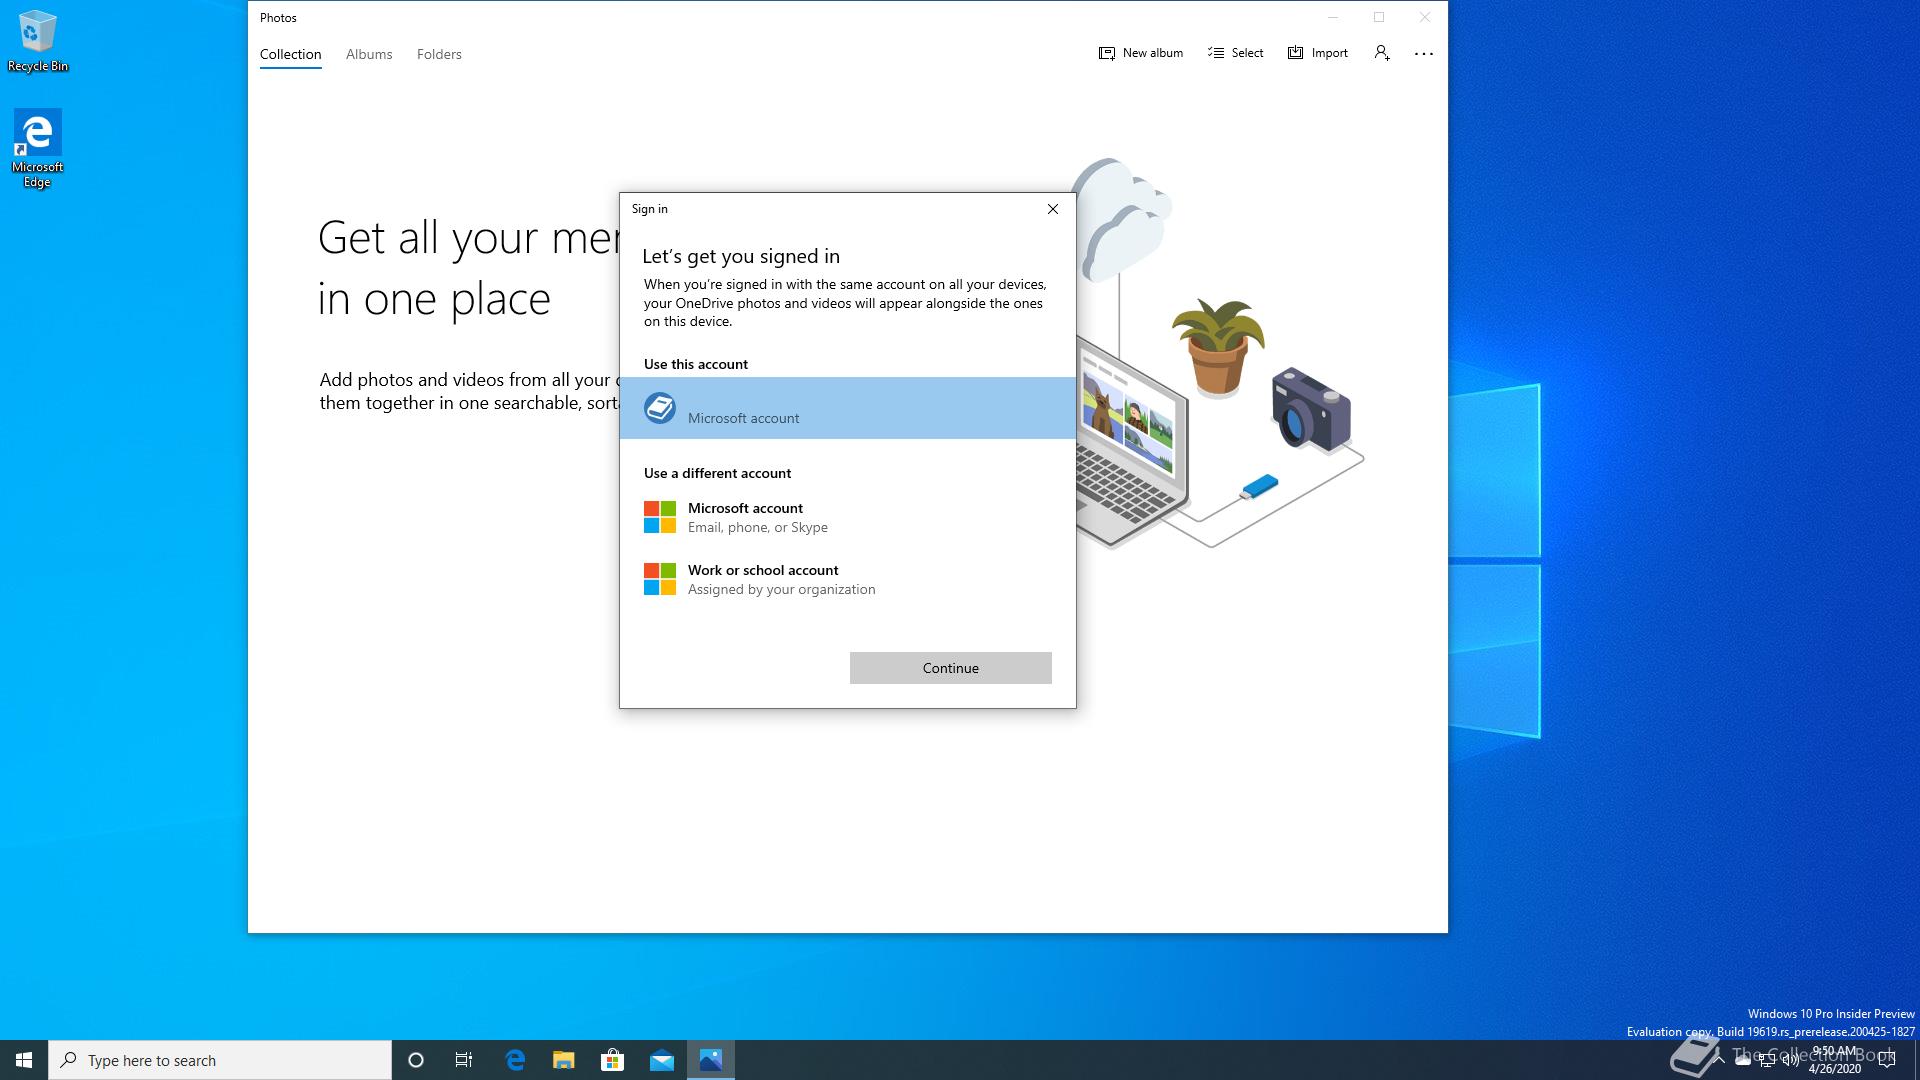Switch to the Collection tab in Photos
Screen dimensions: 1920x1080
[290, 54]
